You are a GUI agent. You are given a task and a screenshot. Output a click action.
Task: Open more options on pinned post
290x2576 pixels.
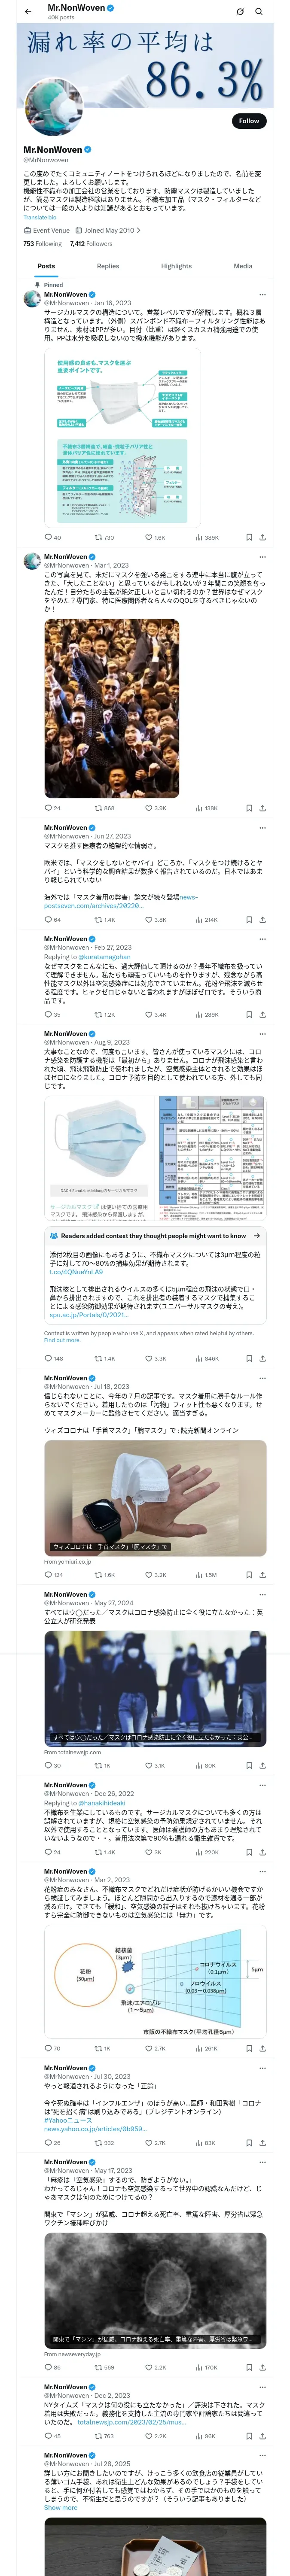[262, 295]
